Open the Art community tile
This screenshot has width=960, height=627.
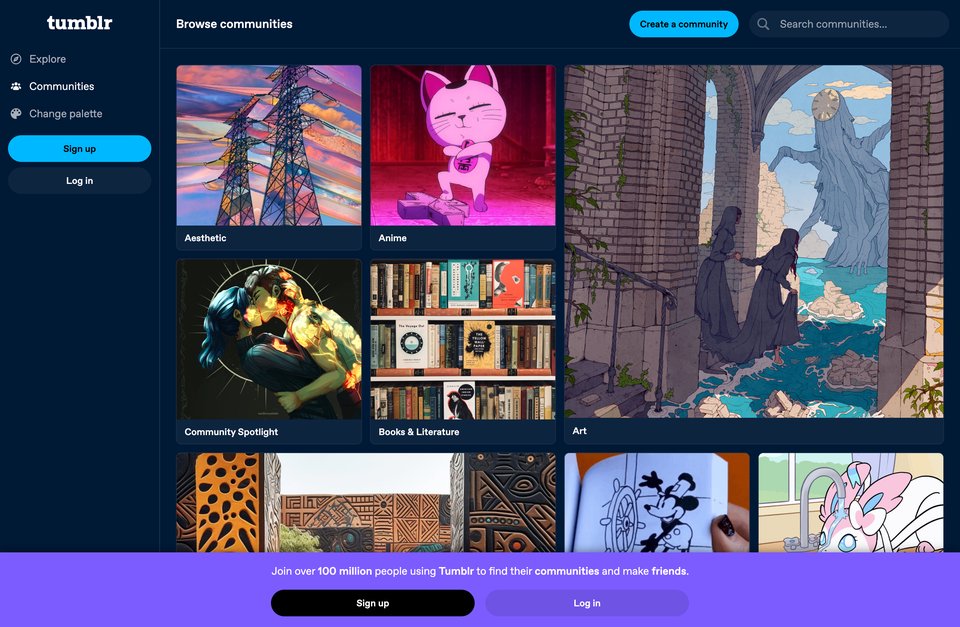point(754,254)
